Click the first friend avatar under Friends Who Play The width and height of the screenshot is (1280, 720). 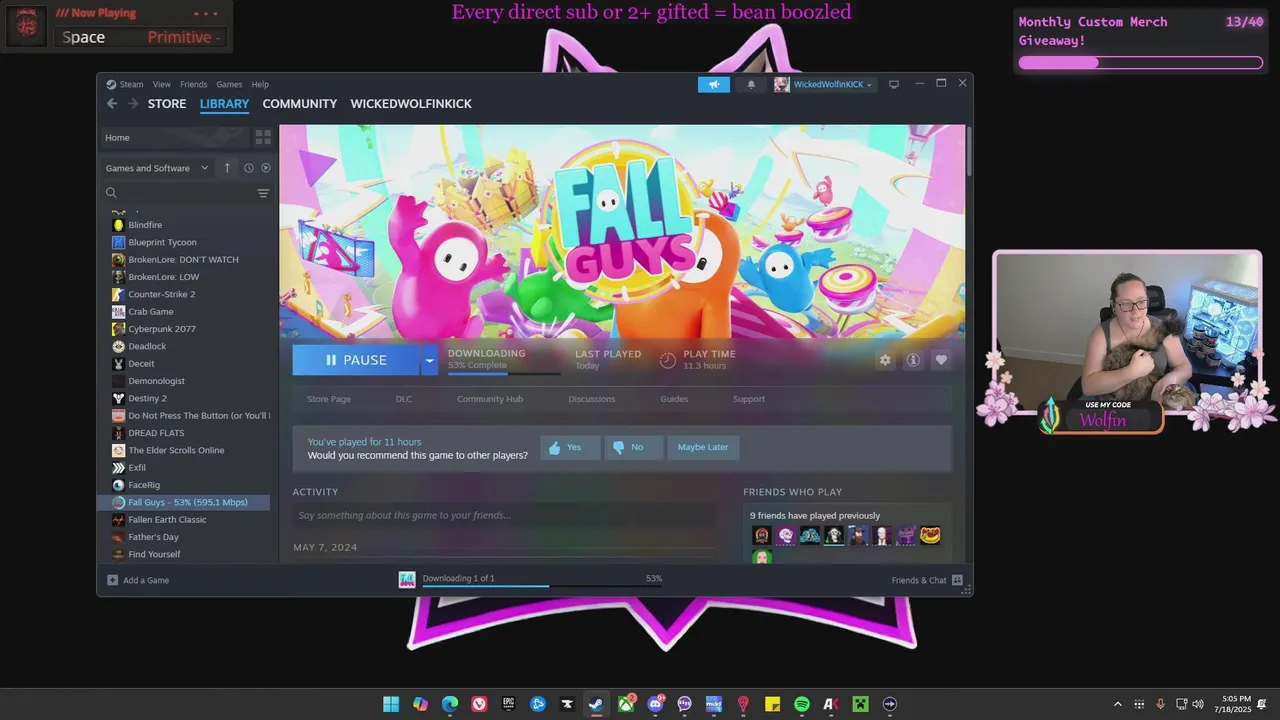click(x=762, y=535)
